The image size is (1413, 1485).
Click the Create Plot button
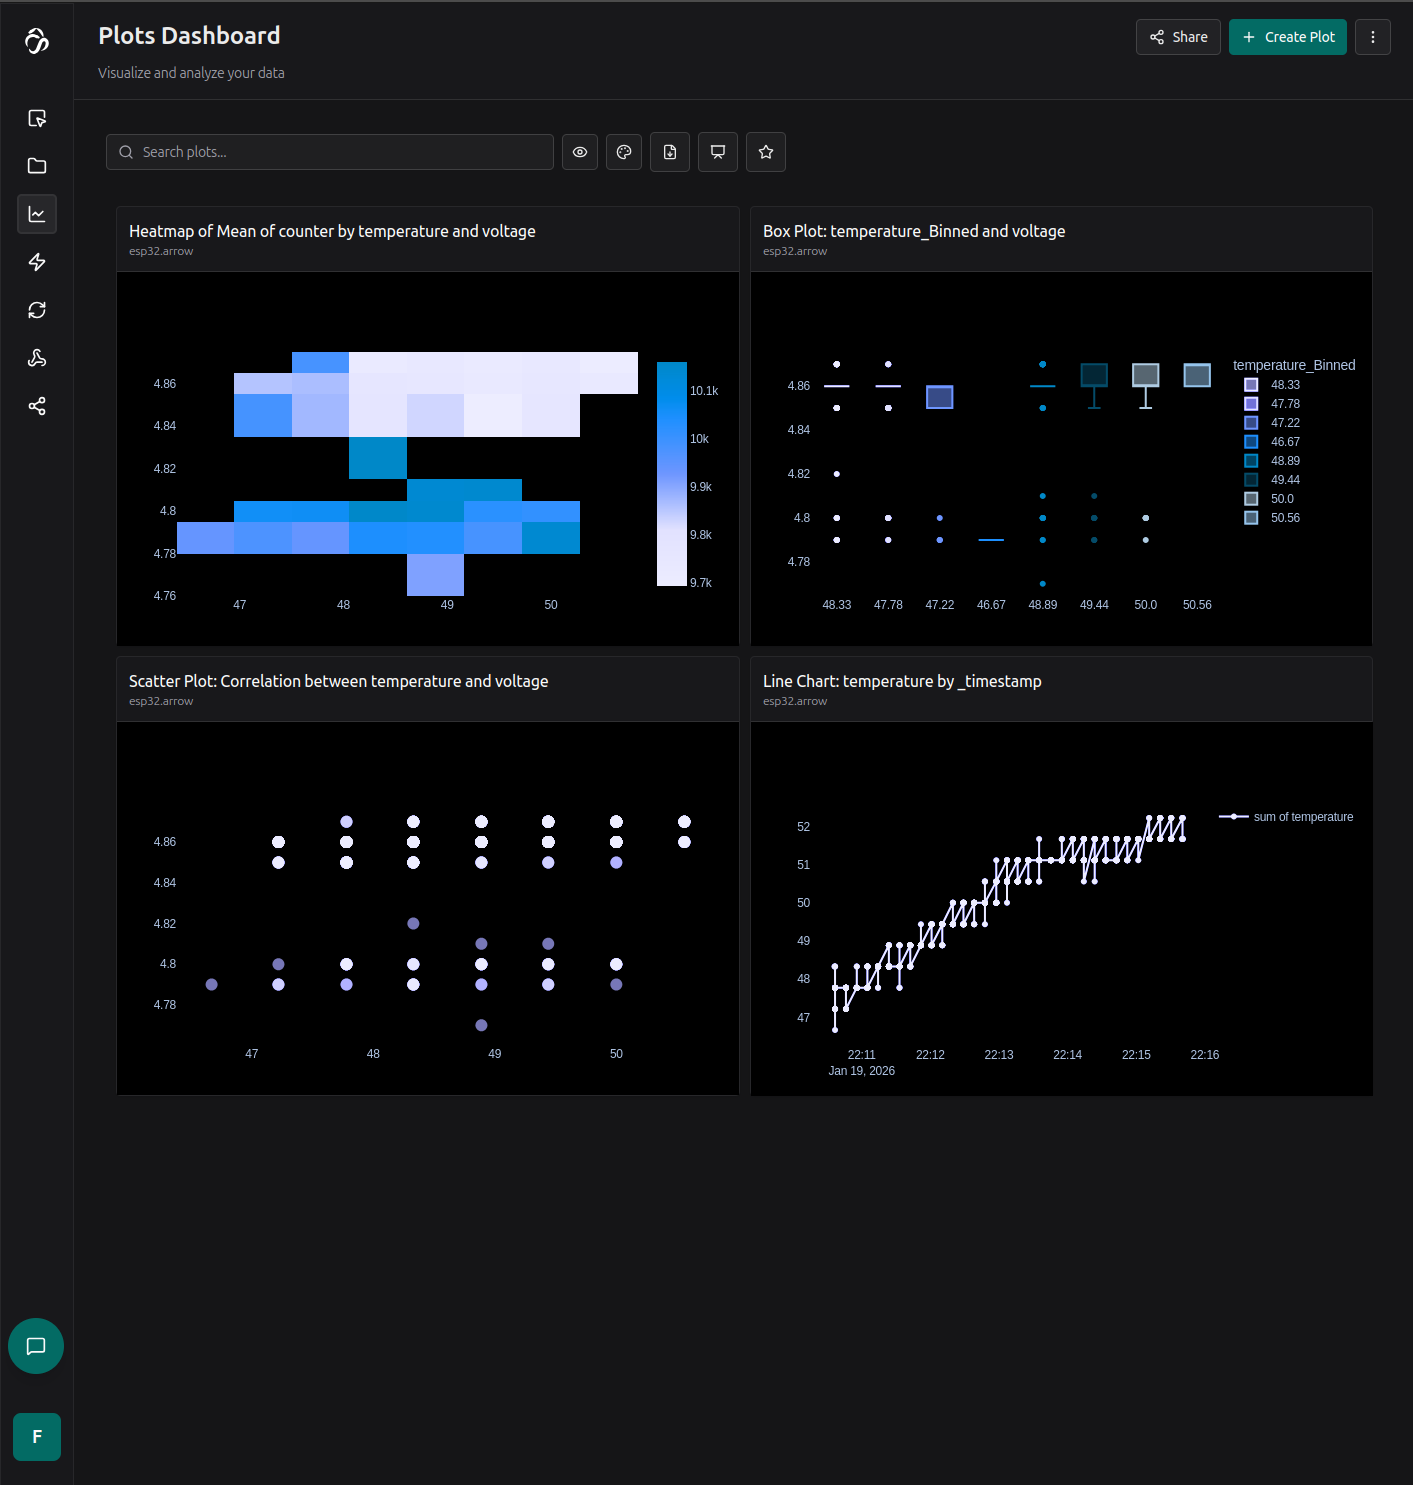[x=1288, y=37]
